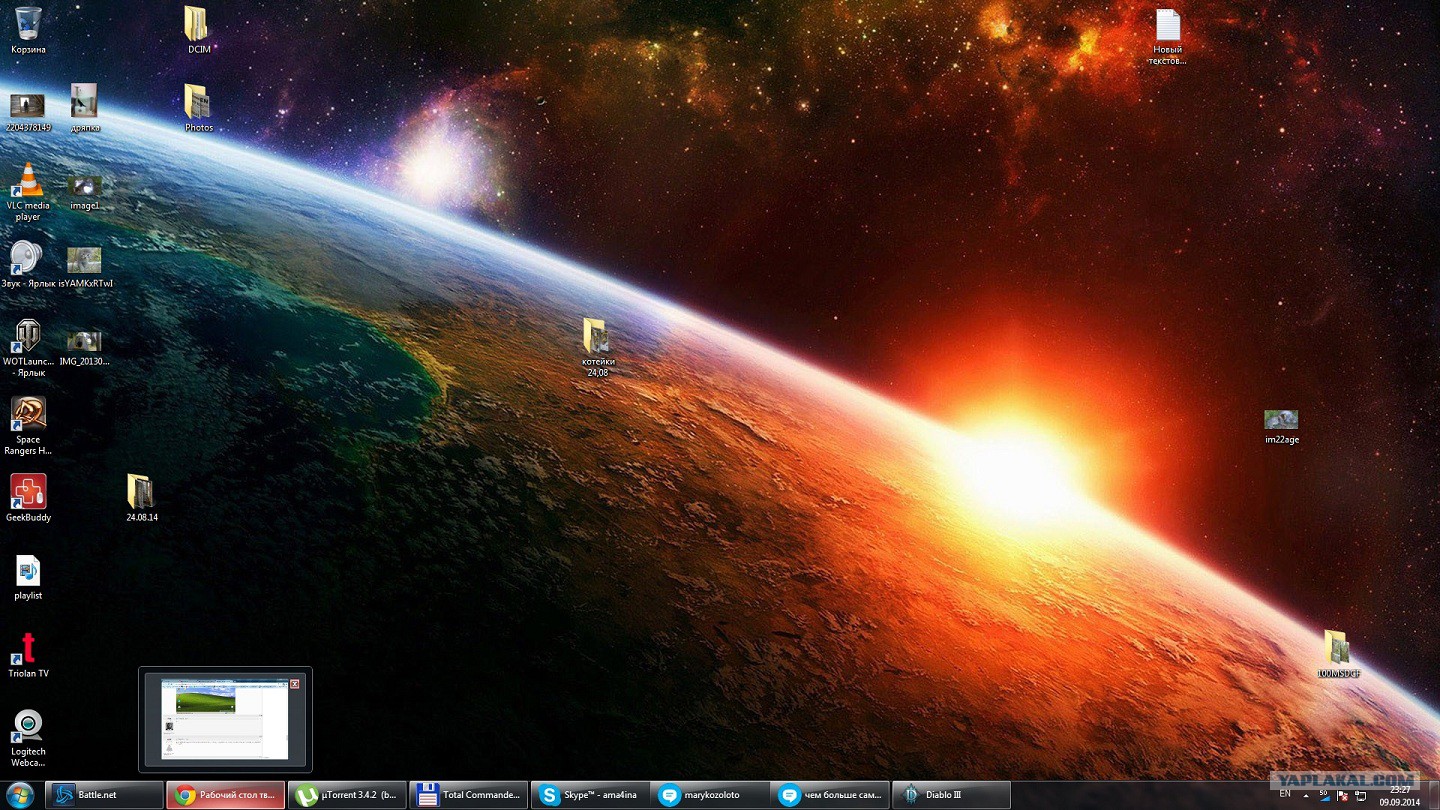Select the Photos folder icon

pos(198,108)
